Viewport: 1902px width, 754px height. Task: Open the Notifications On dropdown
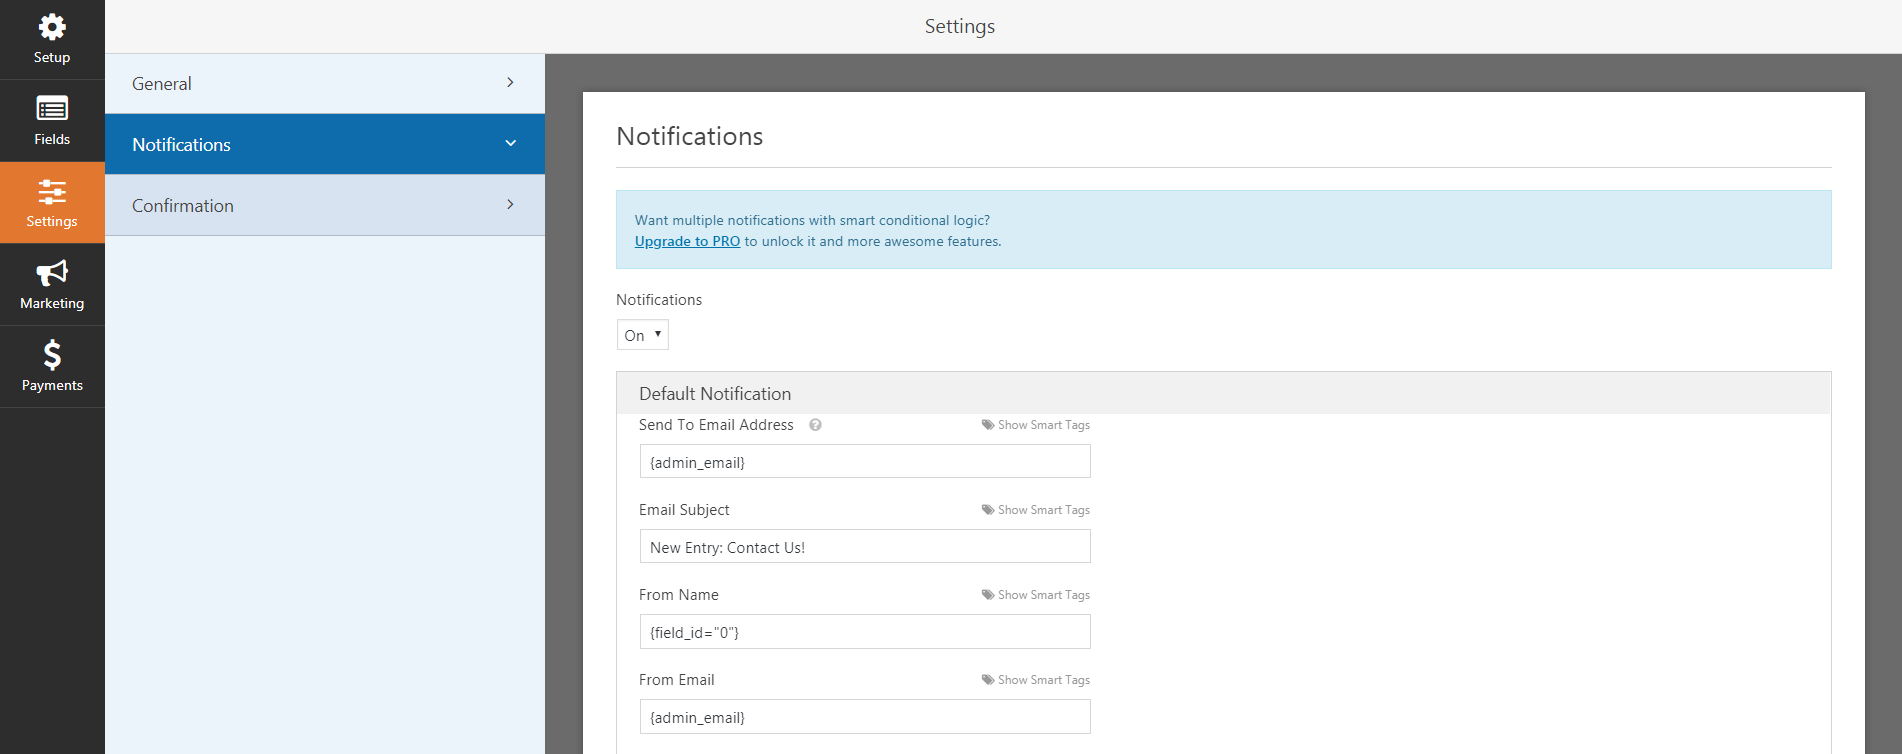[642, 335]
